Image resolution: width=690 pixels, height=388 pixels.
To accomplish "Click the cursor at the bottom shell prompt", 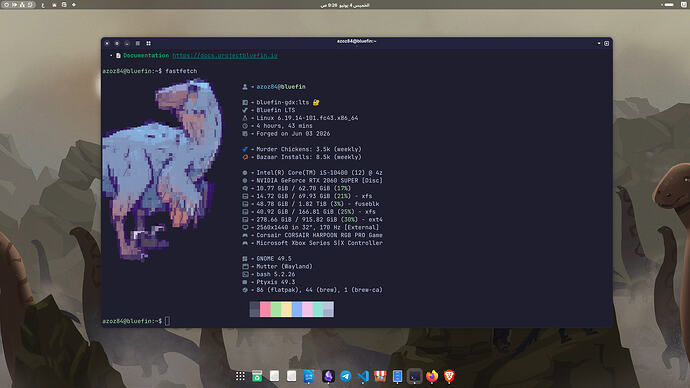I will pyautogui.click(x=167, y=321).
